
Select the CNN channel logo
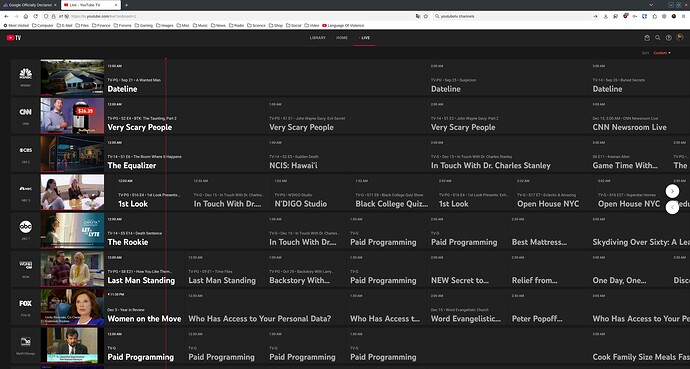[x=26, y=112]
